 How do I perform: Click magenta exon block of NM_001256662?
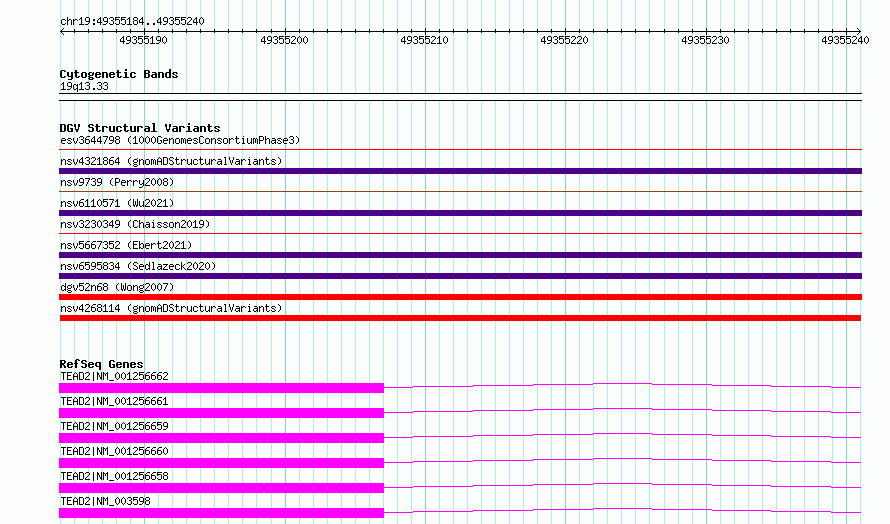[x=221, y=388]
